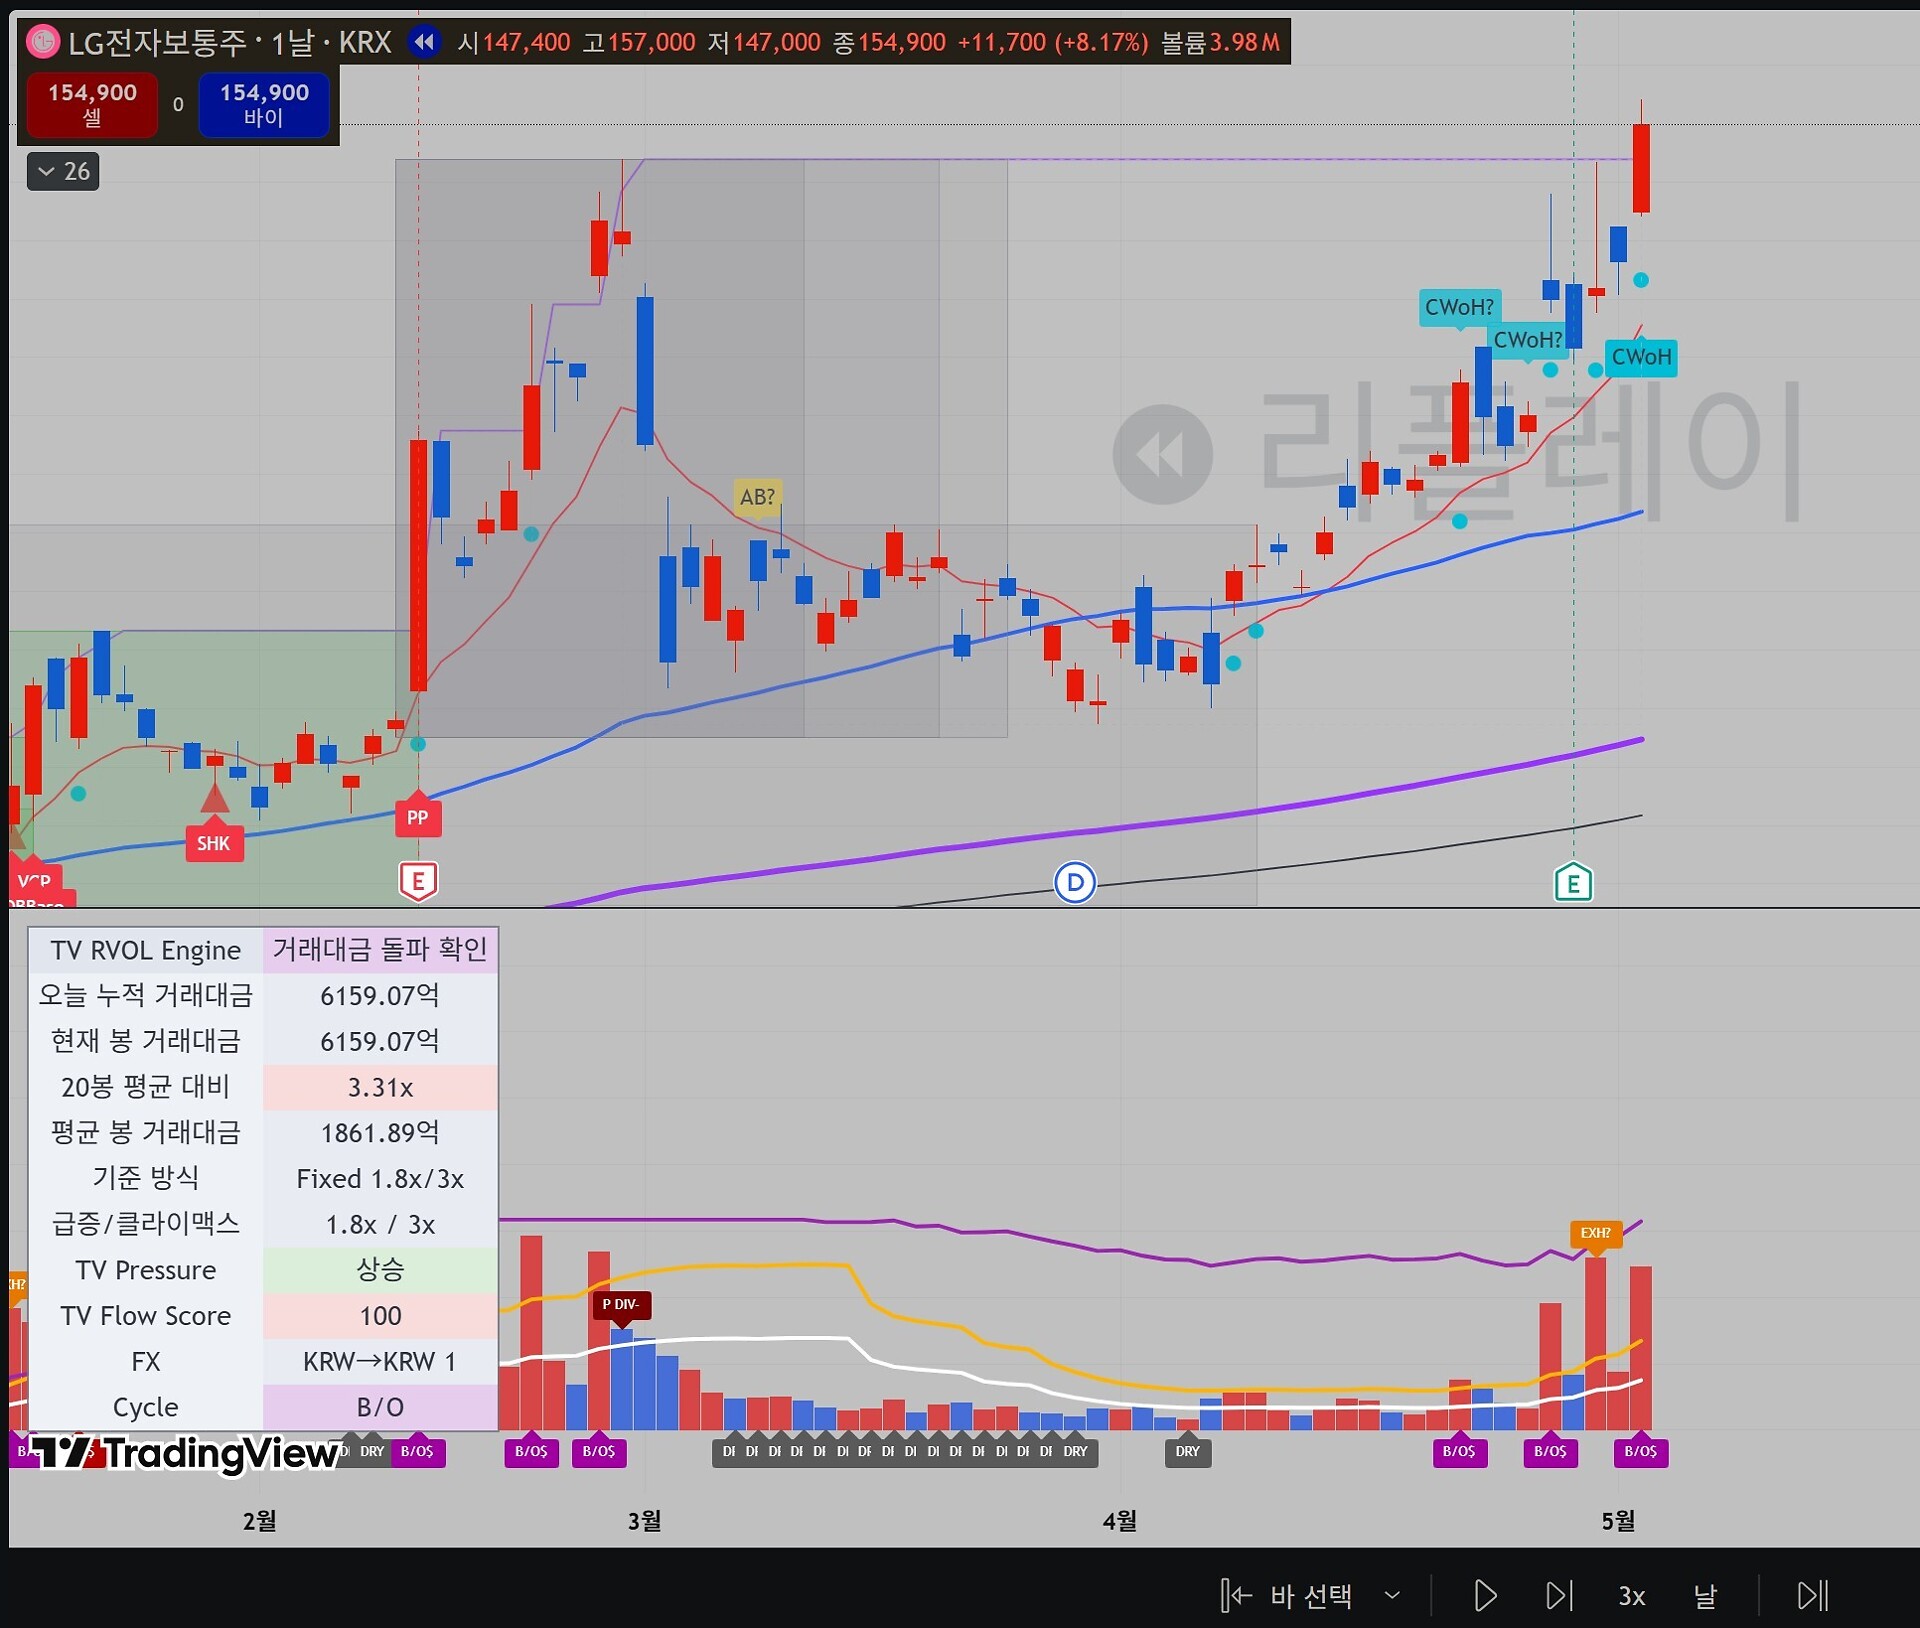Click the blue 154,900 바이 buy button
The width and height of the screenshot is (1920, 1628).
(264, 104)
